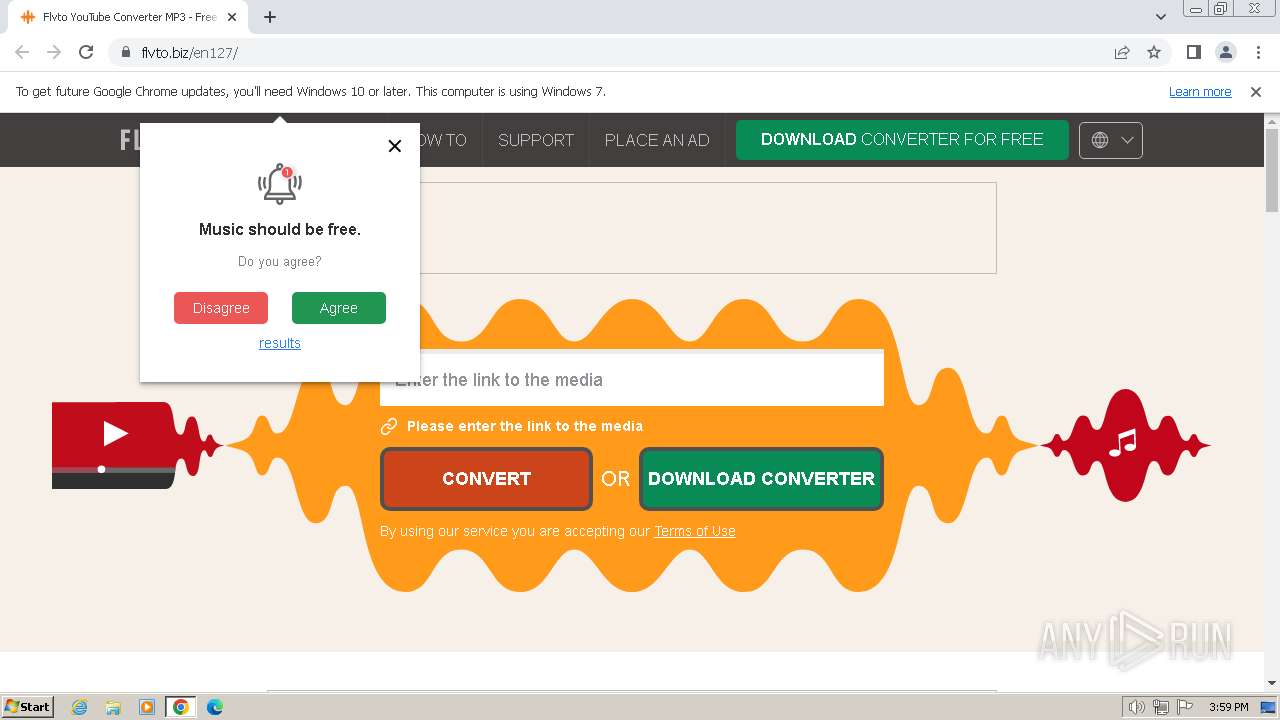The height and width of the screenshot is (720, 1280).
Task: Click the DOWNLOAD CONVERTER button
Action: tap(761, 479)
